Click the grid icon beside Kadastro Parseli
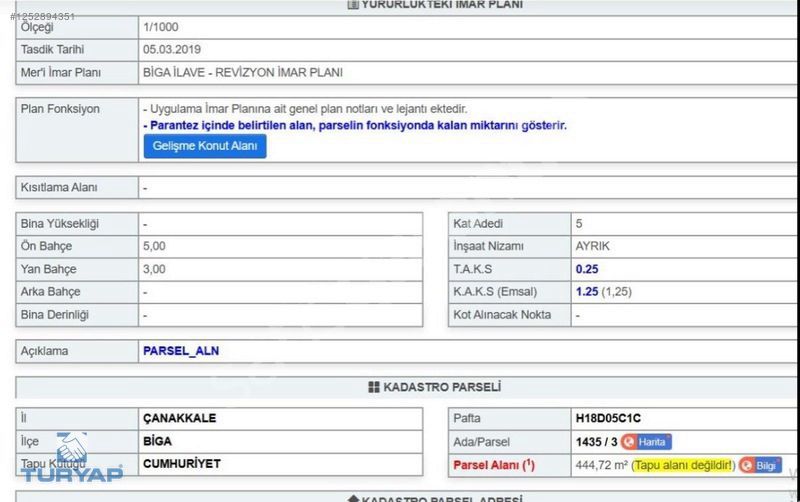Viewport: 800px width, 502px height. coord(374,387)
